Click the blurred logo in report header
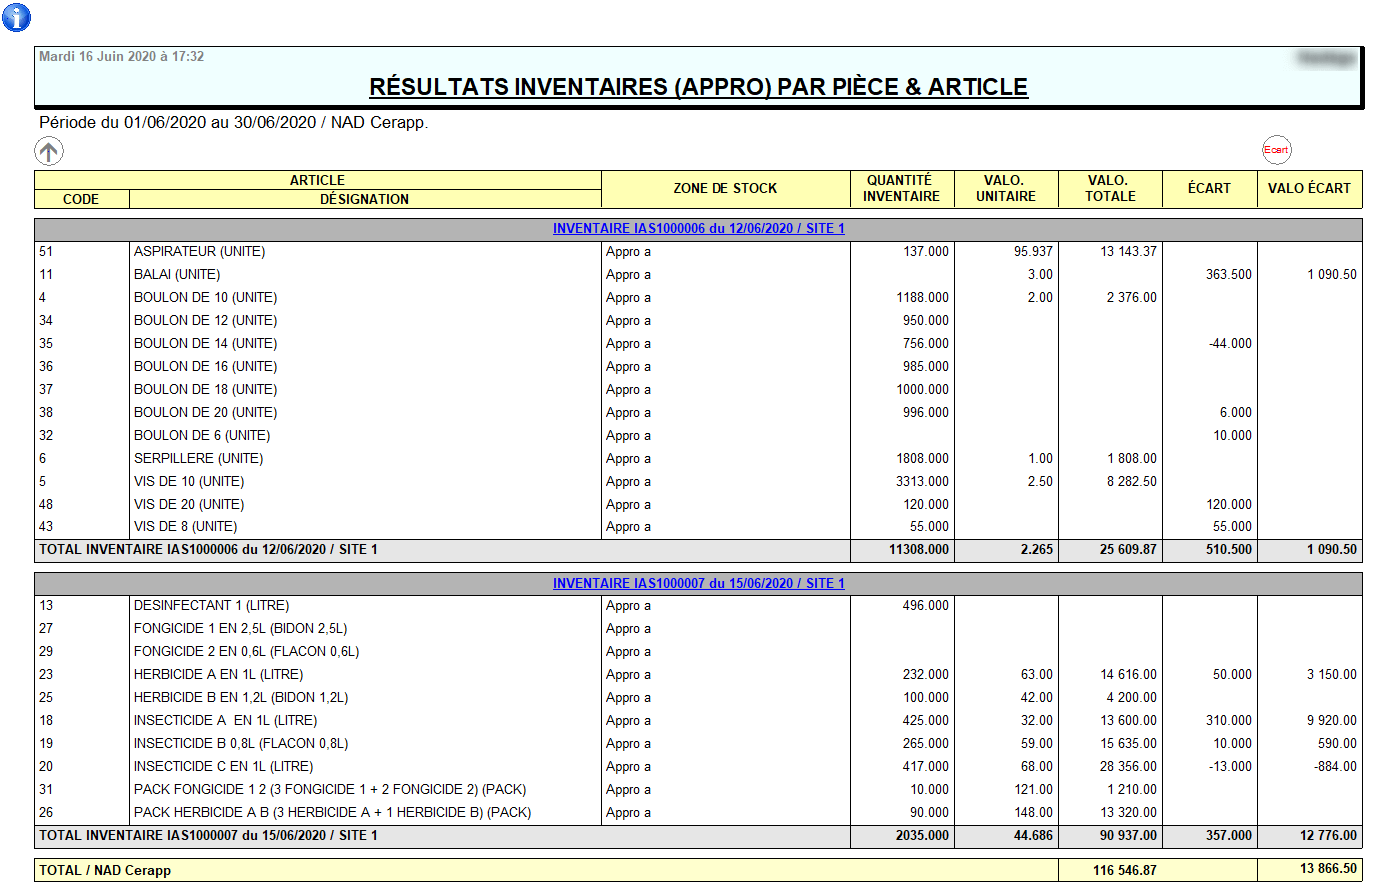The height and width of the screenshot is (890, 1379). pos(1326,58)
